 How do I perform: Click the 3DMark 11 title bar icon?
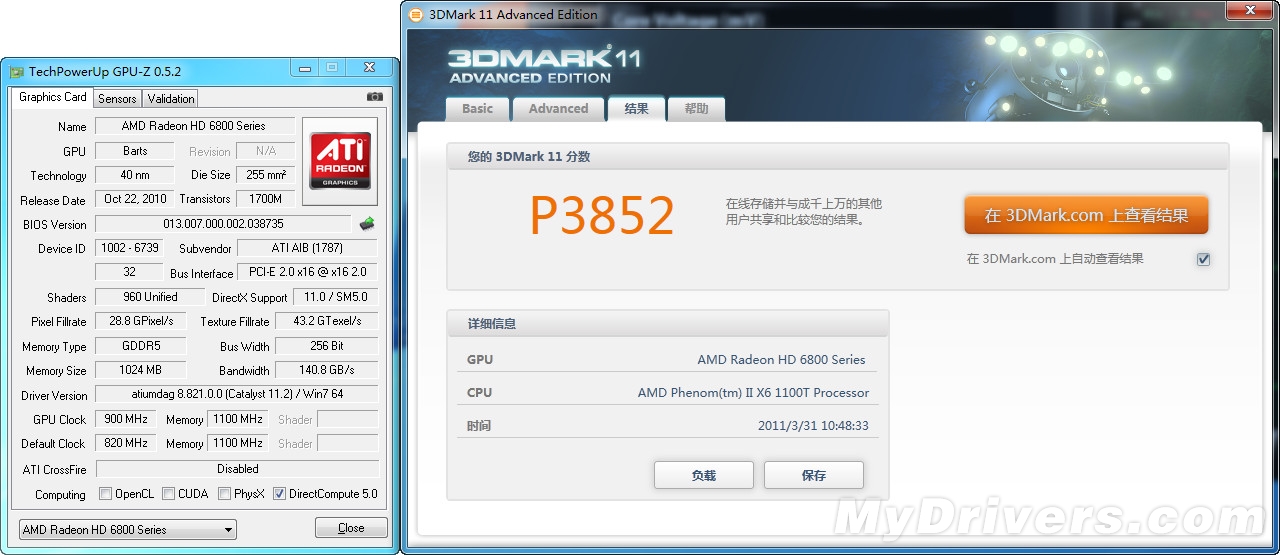[x=416, y=14]
